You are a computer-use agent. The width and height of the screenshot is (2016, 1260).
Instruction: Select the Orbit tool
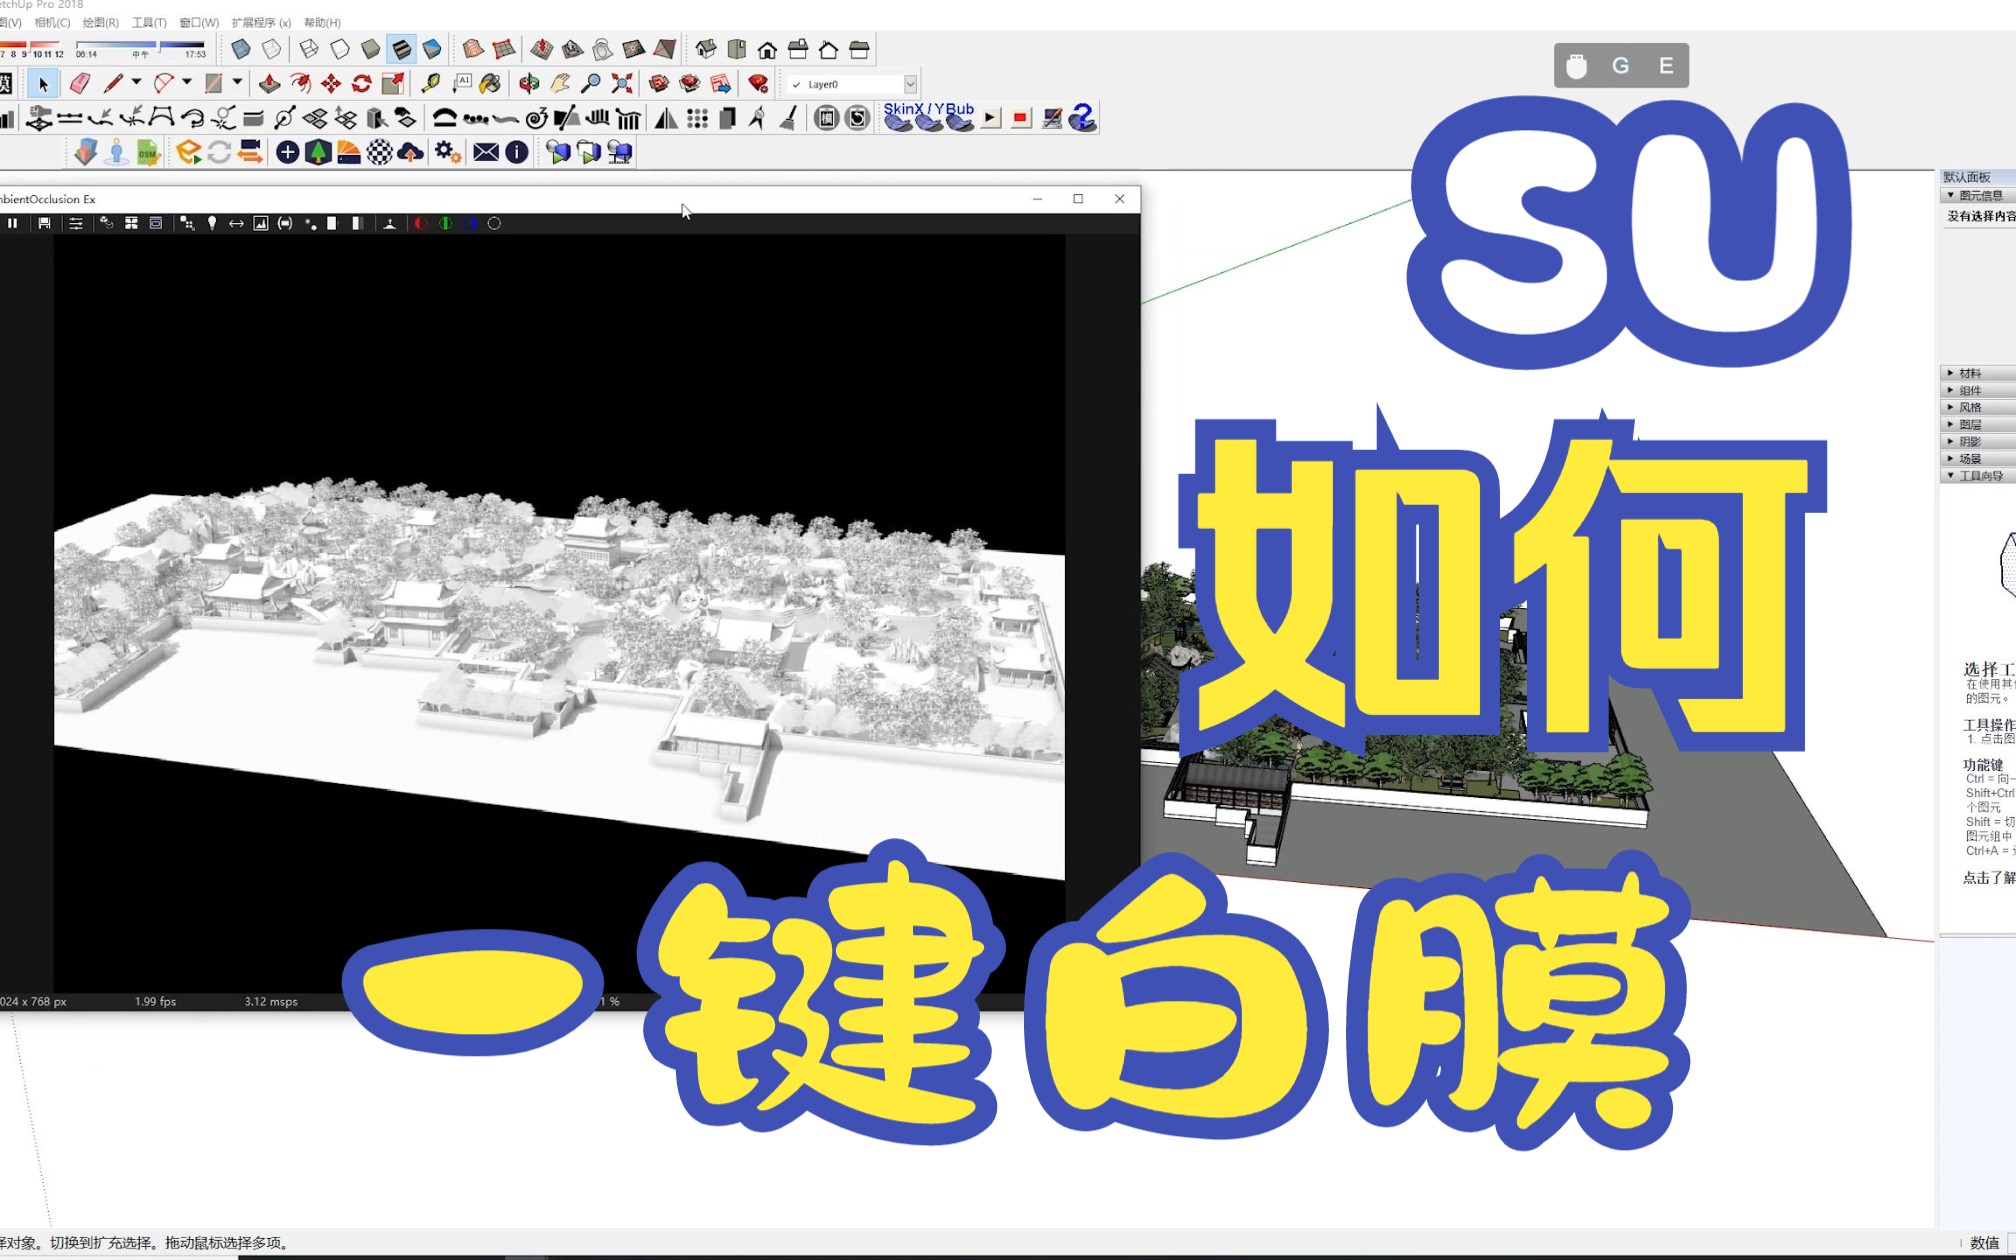pos(529,84)
